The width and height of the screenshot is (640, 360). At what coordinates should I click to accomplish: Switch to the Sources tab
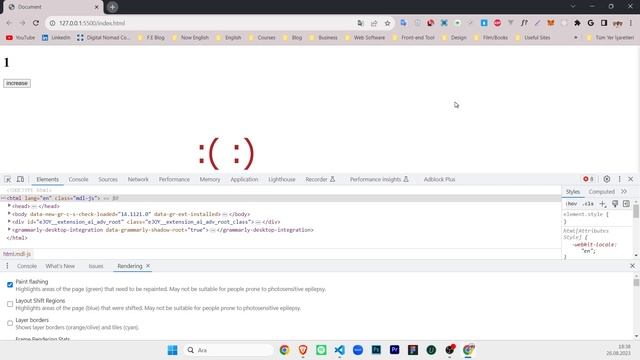pyautogui.click(x=108, y=179)
